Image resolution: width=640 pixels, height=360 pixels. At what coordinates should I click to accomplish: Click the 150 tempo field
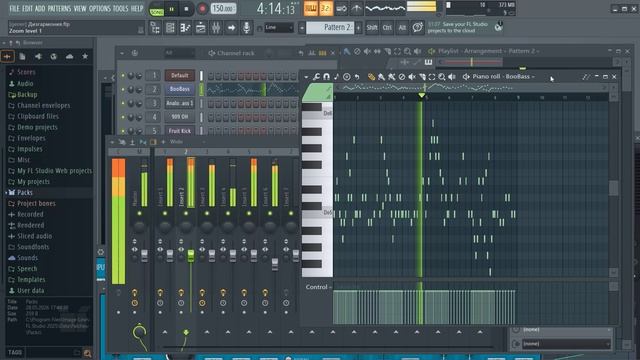223,9
